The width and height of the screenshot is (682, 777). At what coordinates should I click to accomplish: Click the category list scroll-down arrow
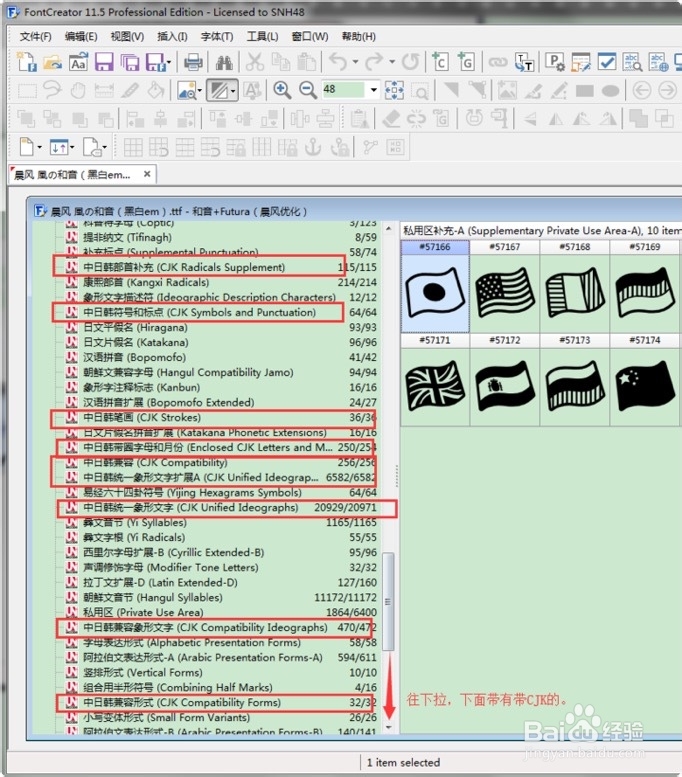click(x=389, y=727)
